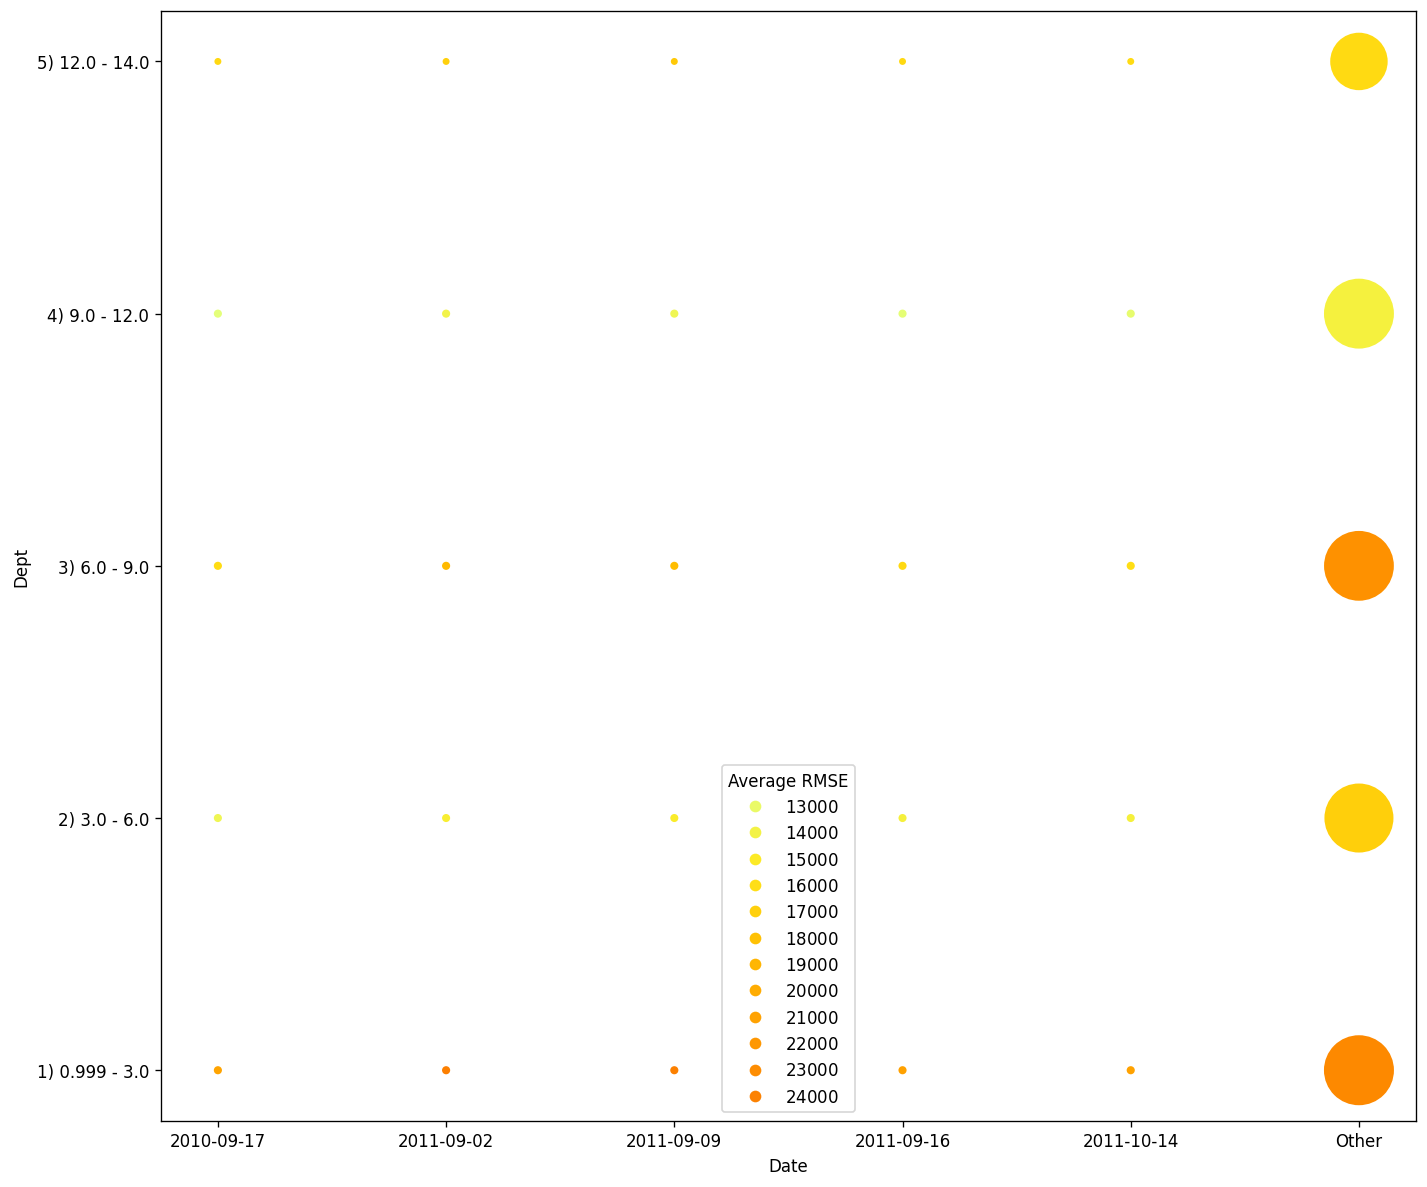The width and height of the screenshot is (1427, 1187).
Task: Click the 2011-09-09 tick label
Action: [674, 1140]
